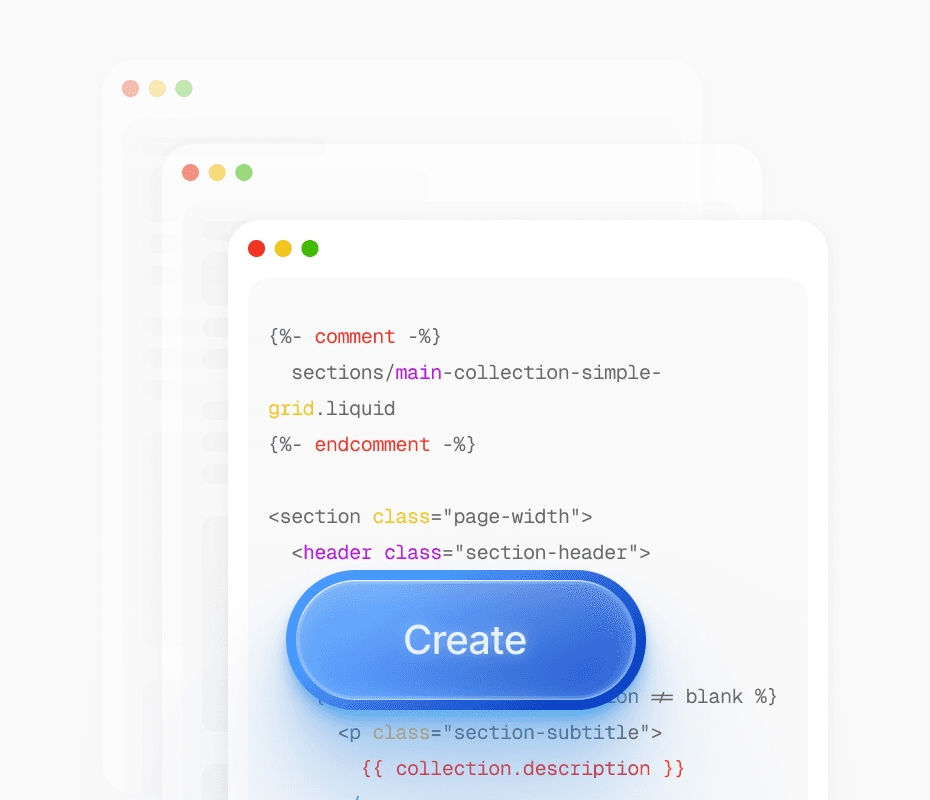Click the purple 'header' tag name
The height and width of the screenshot is (800, 930).
337,553
